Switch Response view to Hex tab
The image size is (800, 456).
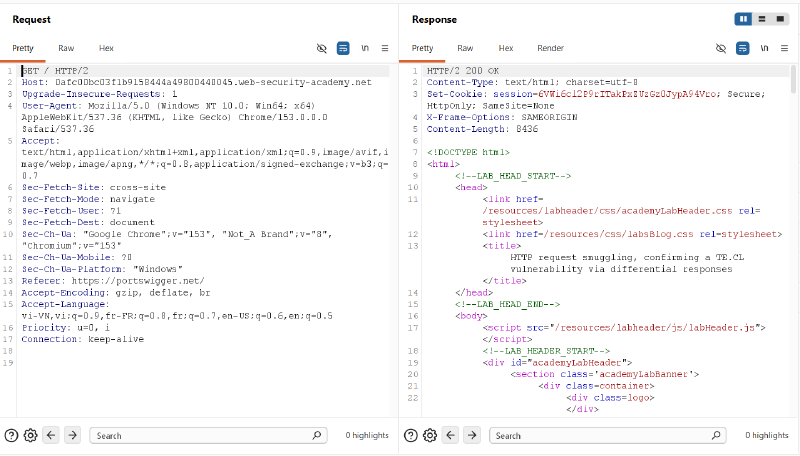click(x=506, y=48)
